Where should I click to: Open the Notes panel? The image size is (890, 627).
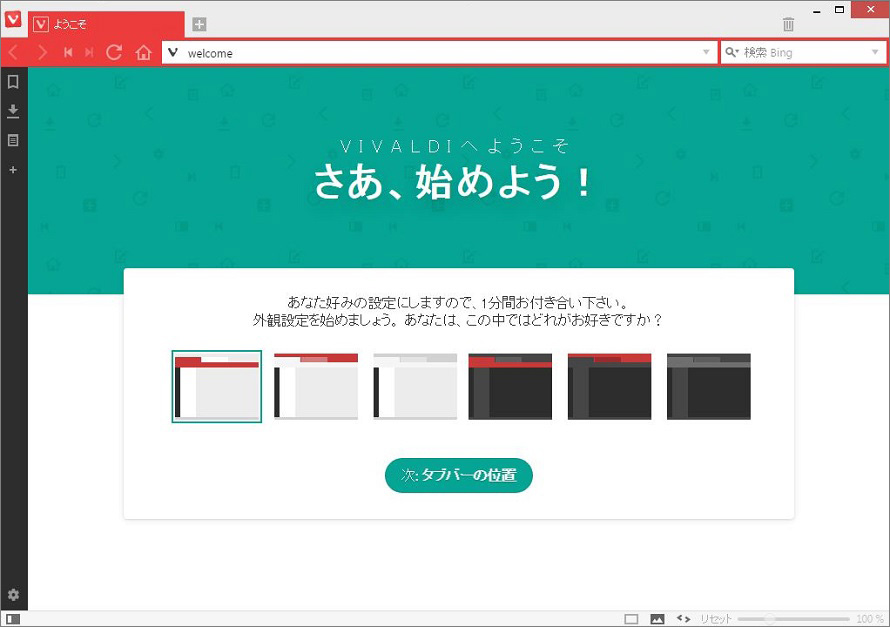pos(13,140)
